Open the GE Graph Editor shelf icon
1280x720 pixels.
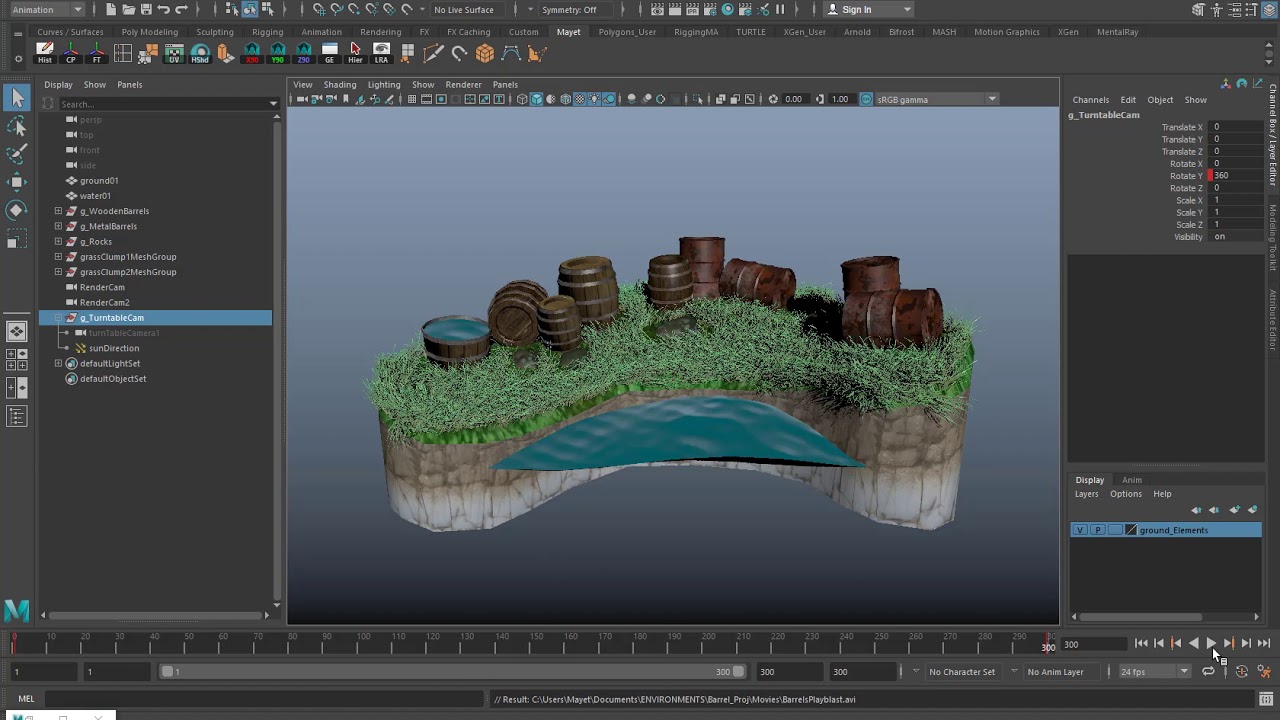[329, 53]
